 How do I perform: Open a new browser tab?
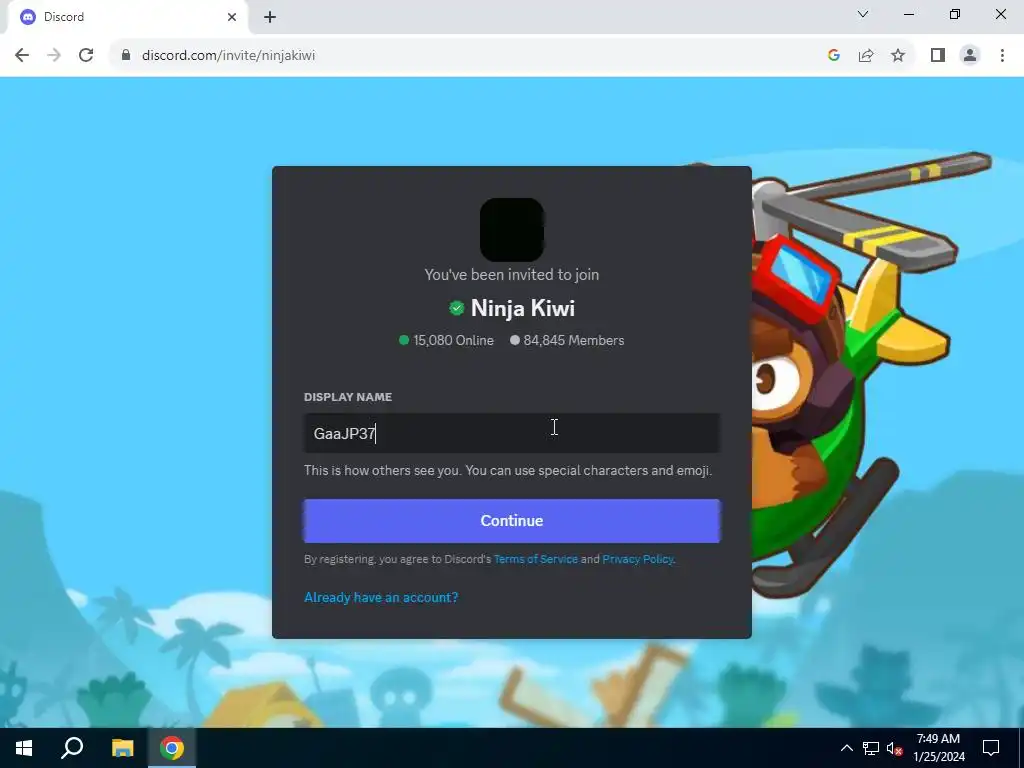[x=270, y=17]
